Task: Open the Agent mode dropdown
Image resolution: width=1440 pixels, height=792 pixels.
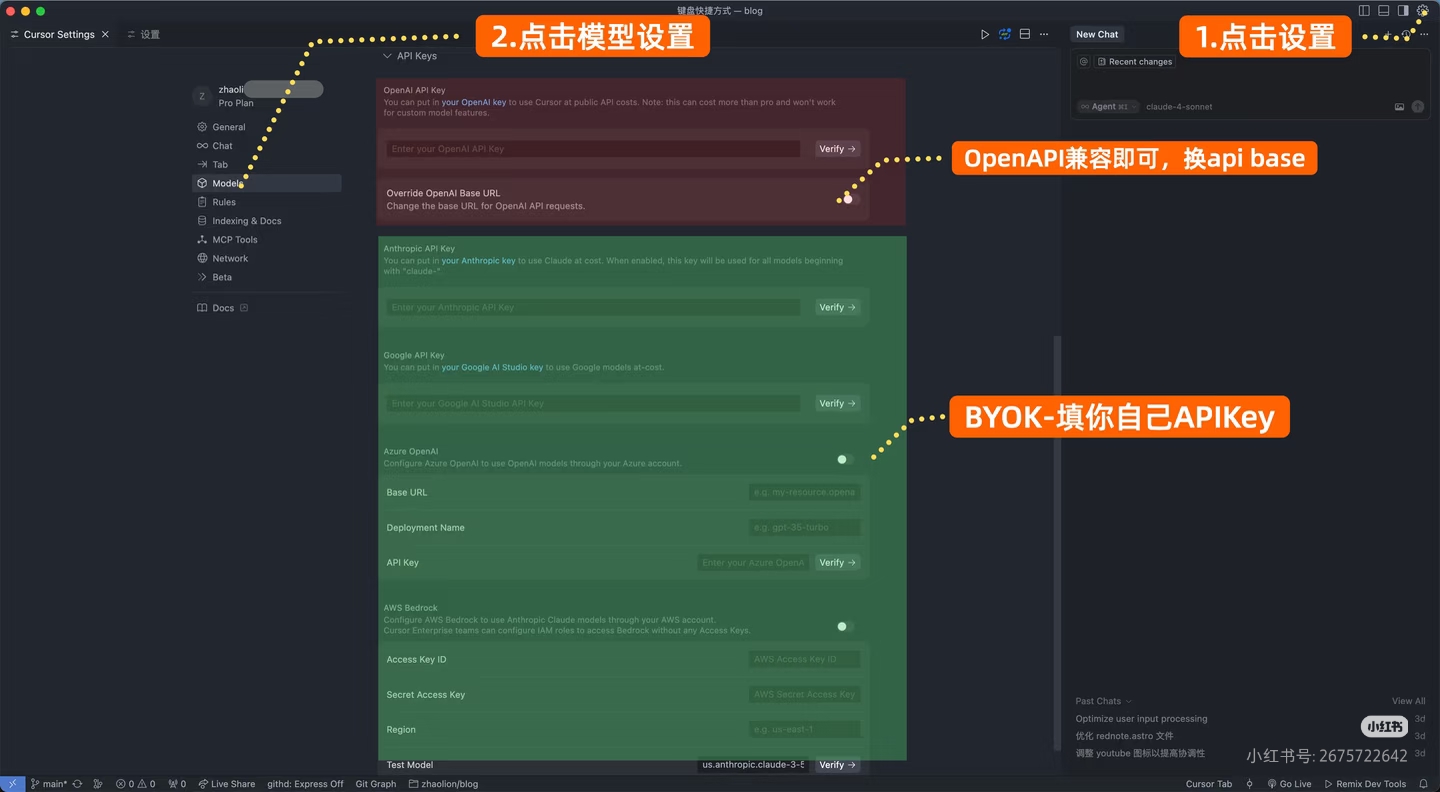Action: pyautogui.click(x=1106, y=106)
